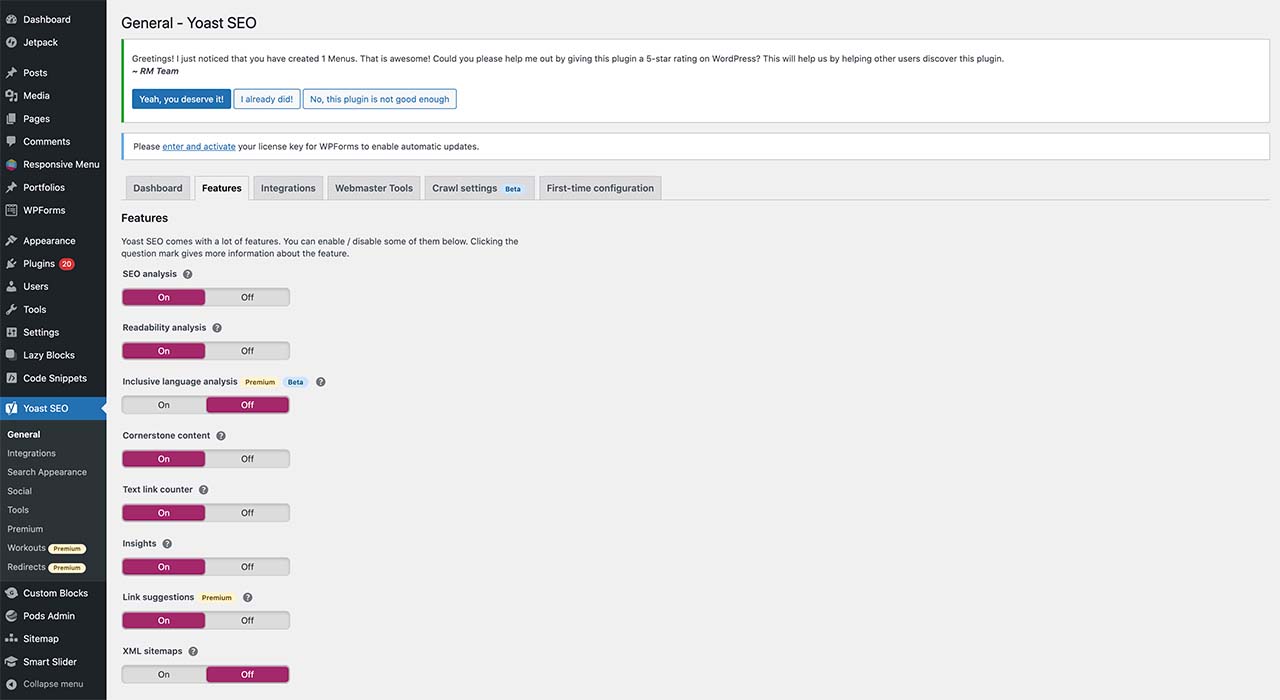Open Social under Yoast SEO
1280x700 pixels.
point(20,491)
